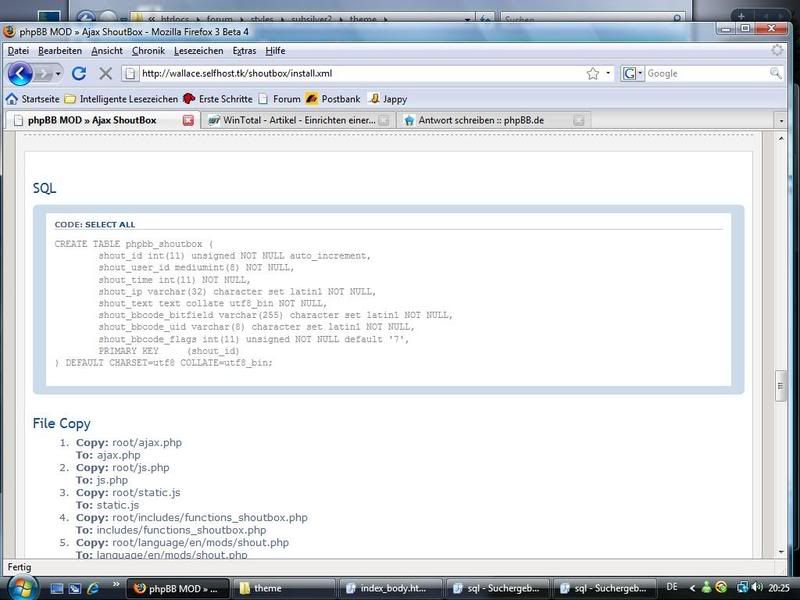
Task: Click the page's vertical scrollbar thumb
Action: pyautogui.click(x=780, y=386)
